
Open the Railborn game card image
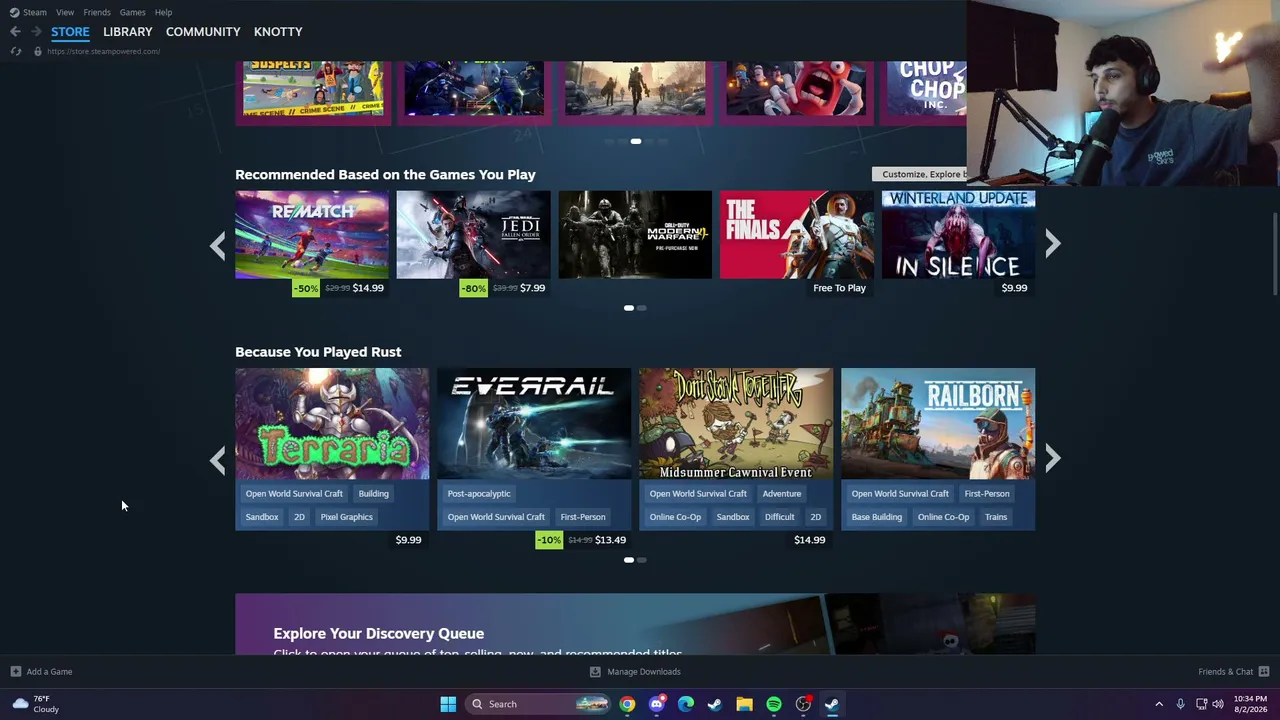coord(938,424)
